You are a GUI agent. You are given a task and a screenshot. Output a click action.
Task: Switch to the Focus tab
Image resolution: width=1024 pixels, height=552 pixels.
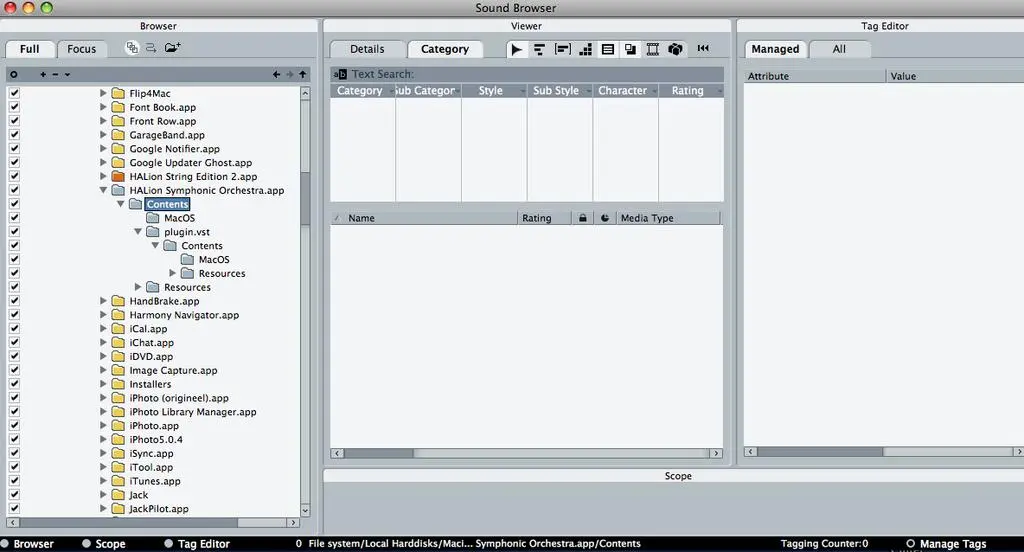pos(82,49)
